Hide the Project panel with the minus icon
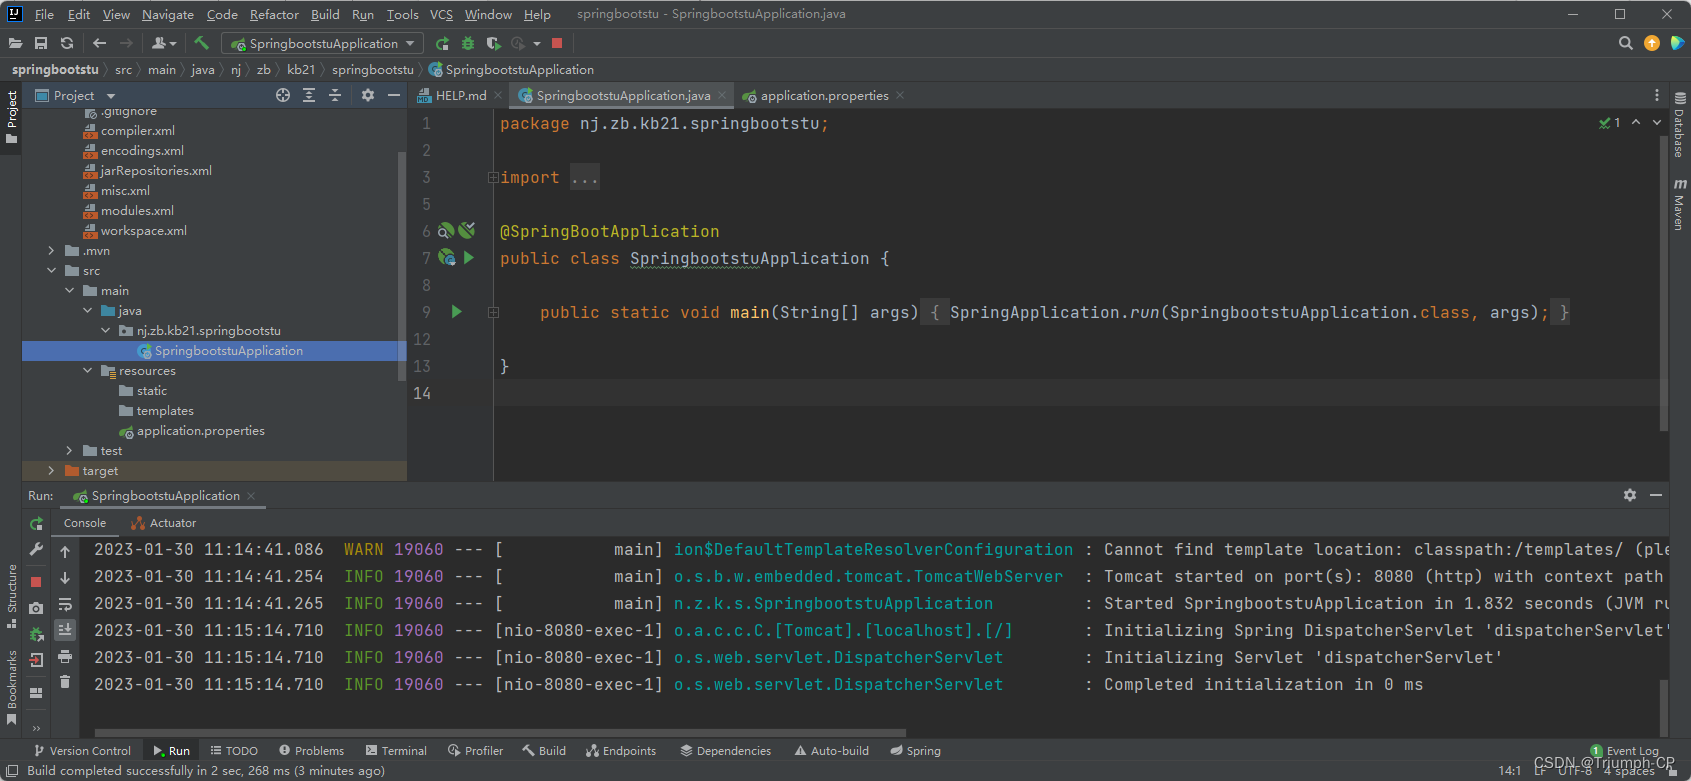 click(394, 95)
